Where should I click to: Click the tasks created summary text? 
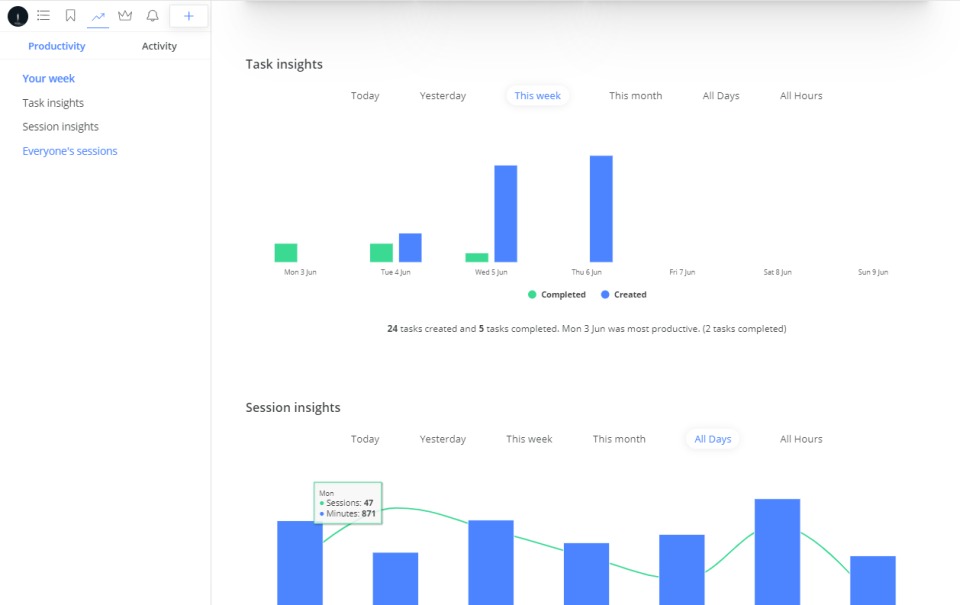(587, 329)
